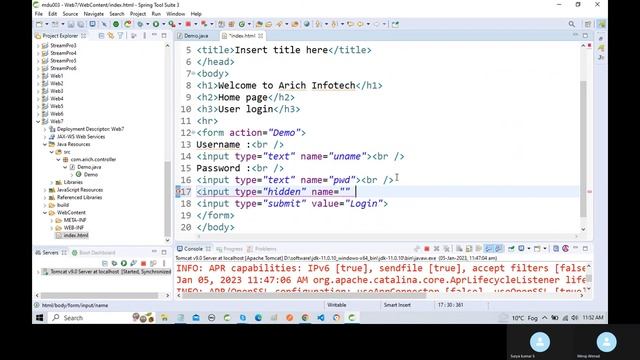The height and width of the screenshot is (360, 640).
Task: Expand the StreamPro3 project node
Action: click(x=38, y=46)
